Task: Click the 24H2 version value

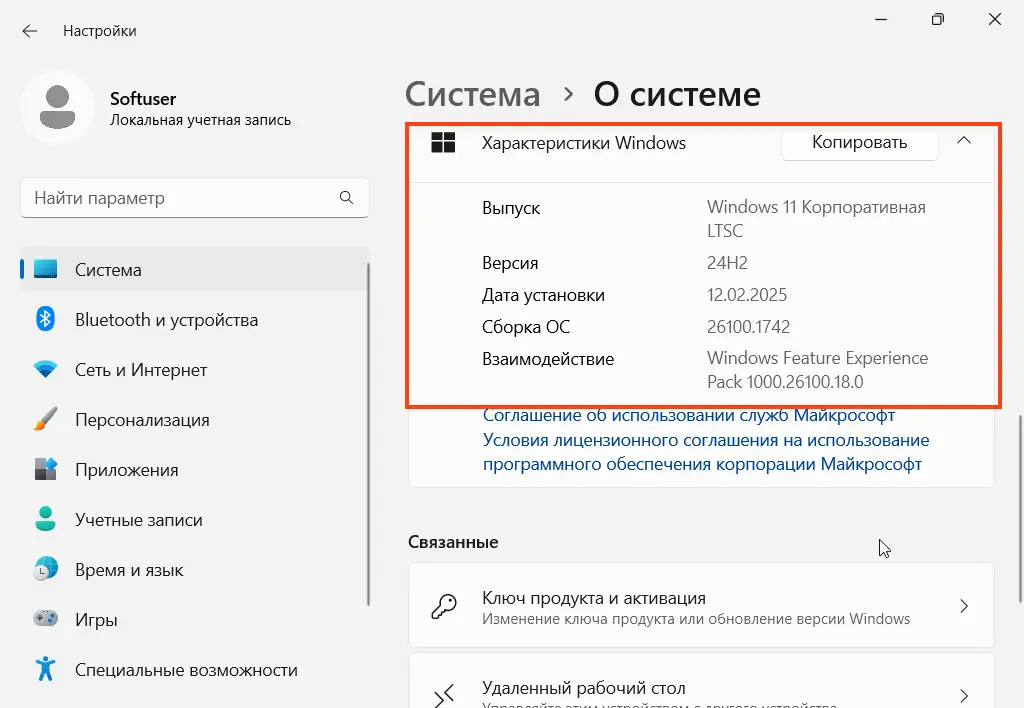Action: click(727, 263)
